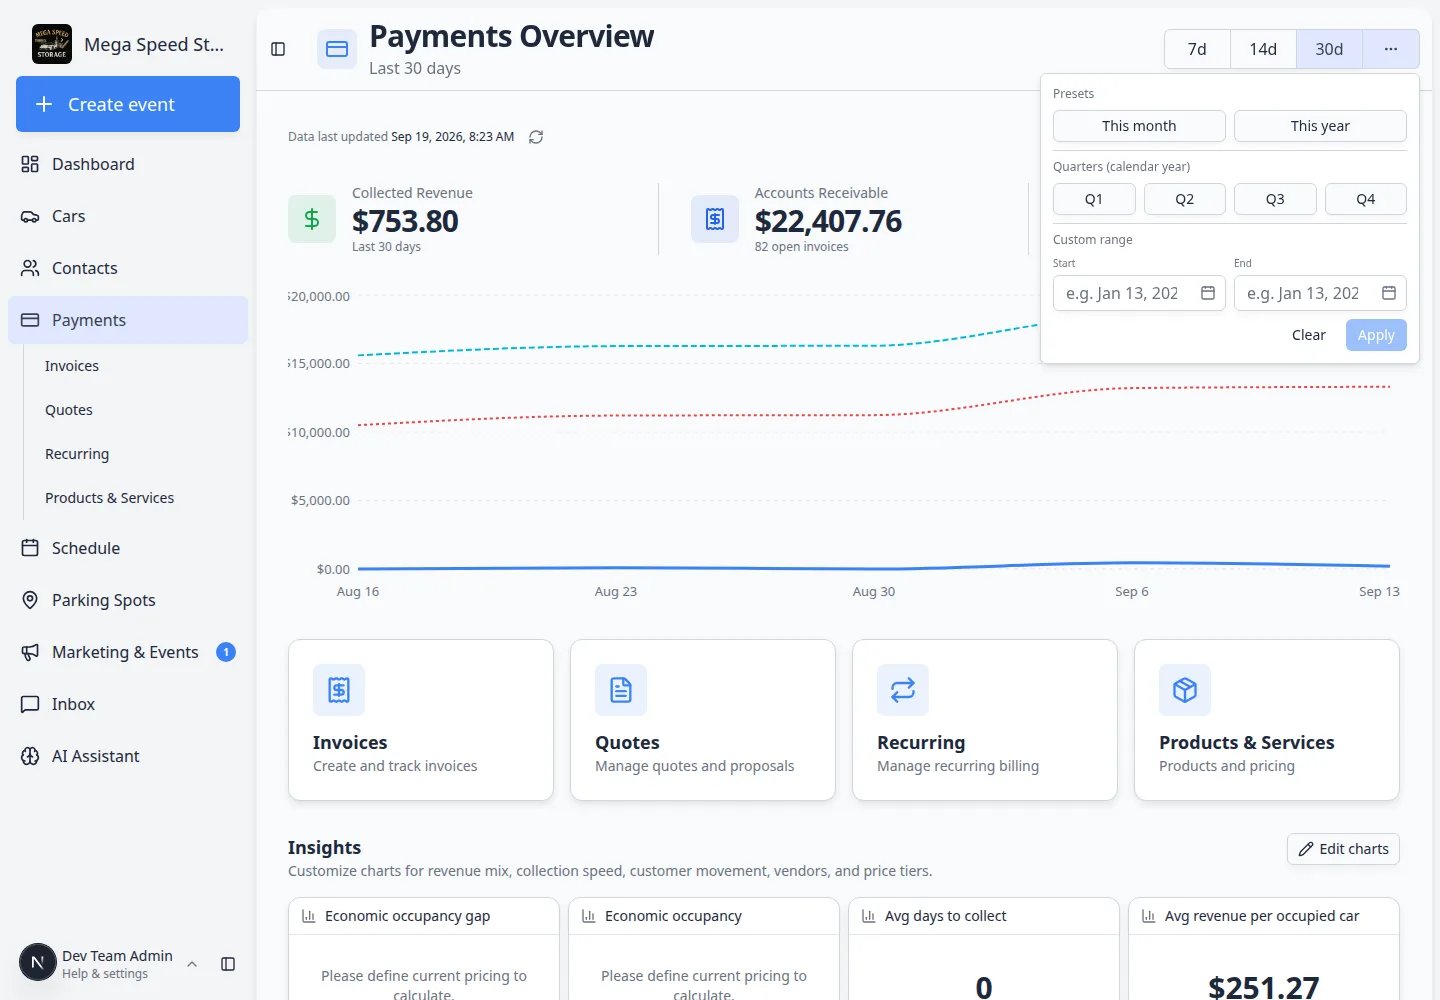Image resolution: width=1440 pixels, height=1000 pixels.
Task: Click the Start date input field
Action: pos(1139,293)
